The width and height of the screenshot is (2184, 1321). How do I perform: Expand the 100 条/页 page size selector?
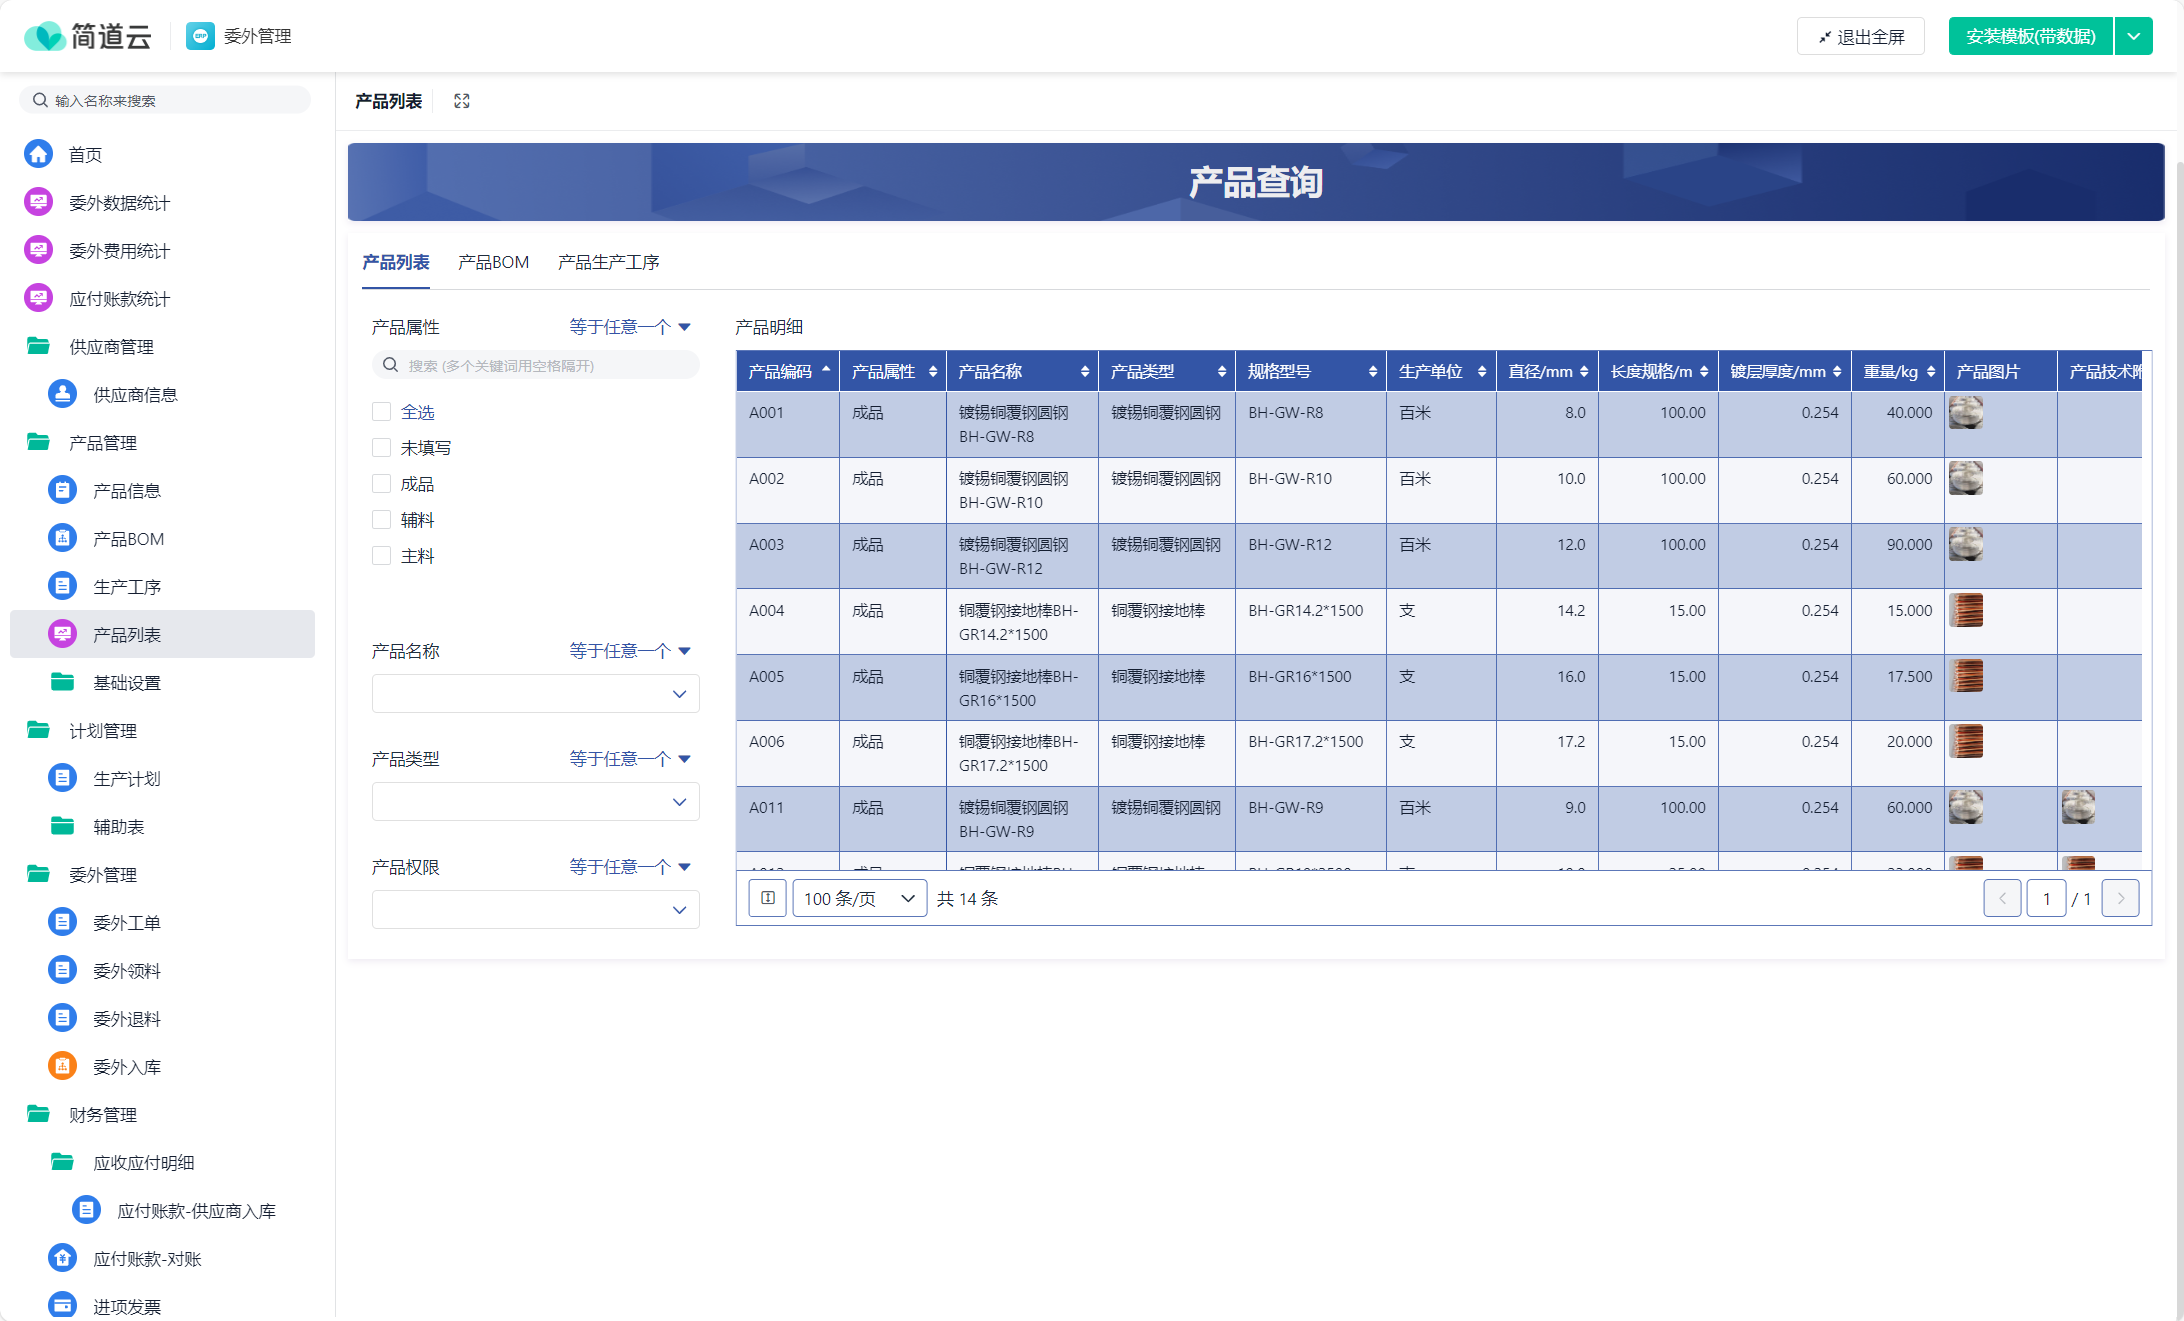[x=859, y=898]
